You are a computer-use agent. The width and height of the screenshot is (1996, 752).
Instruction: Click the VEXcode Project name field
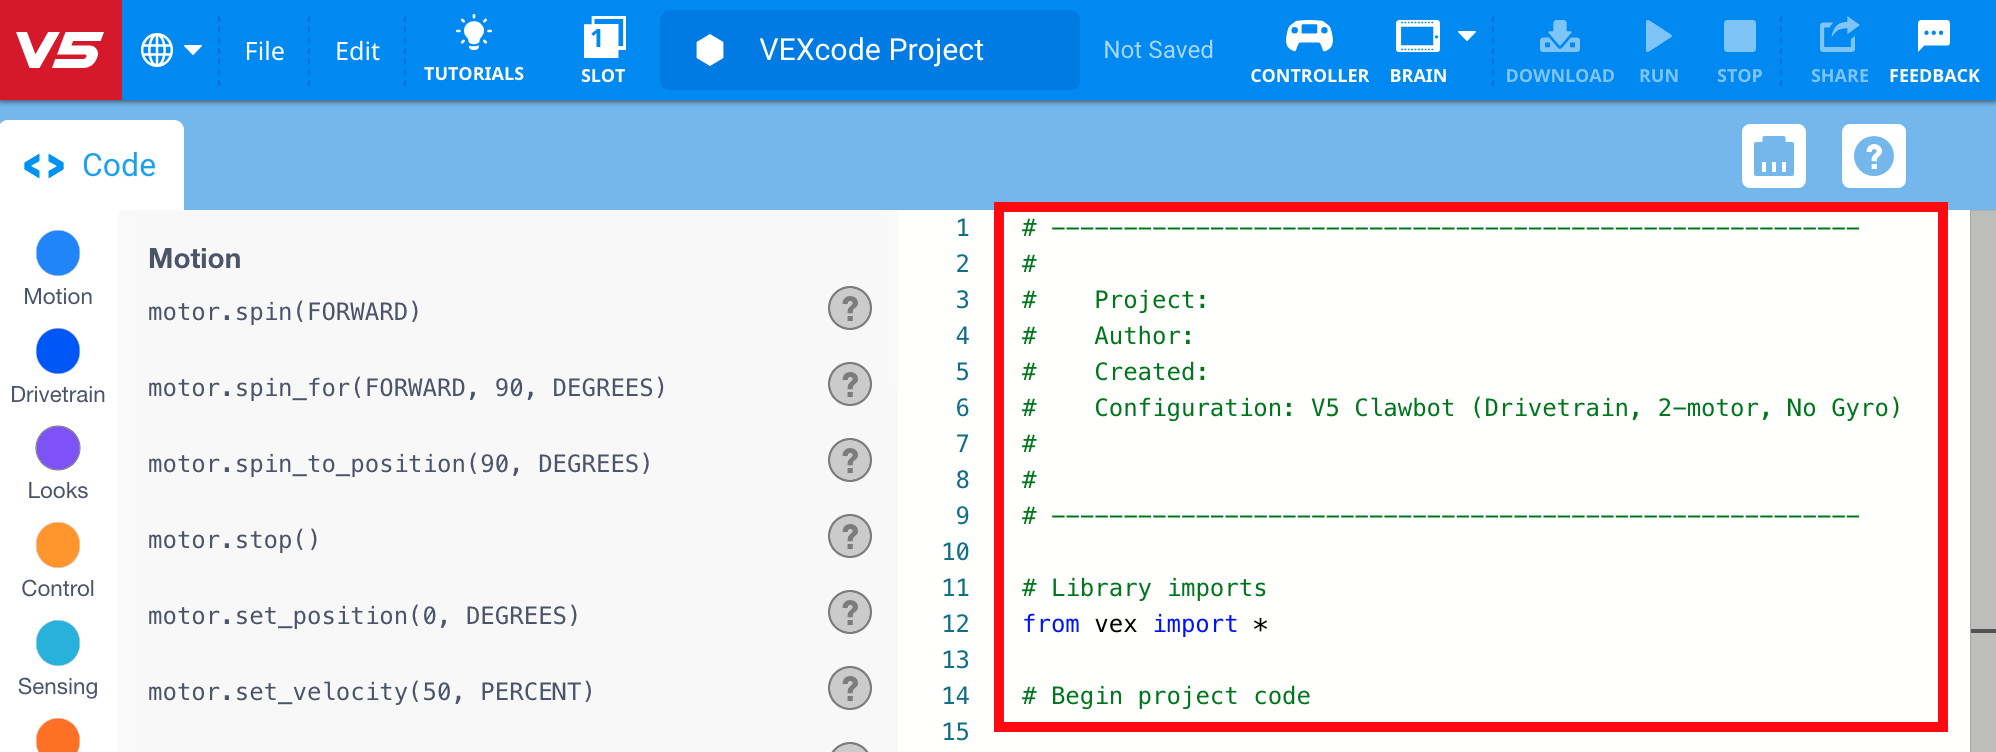pos(870,50)
